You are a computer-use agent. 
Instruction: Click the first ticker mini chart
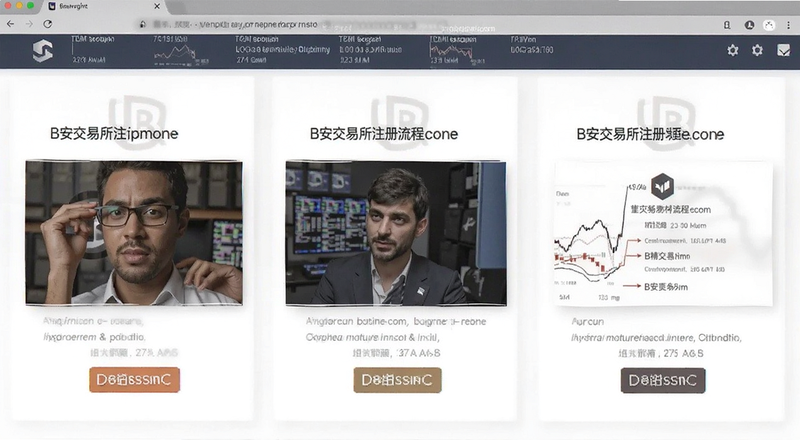coord(176,53)
